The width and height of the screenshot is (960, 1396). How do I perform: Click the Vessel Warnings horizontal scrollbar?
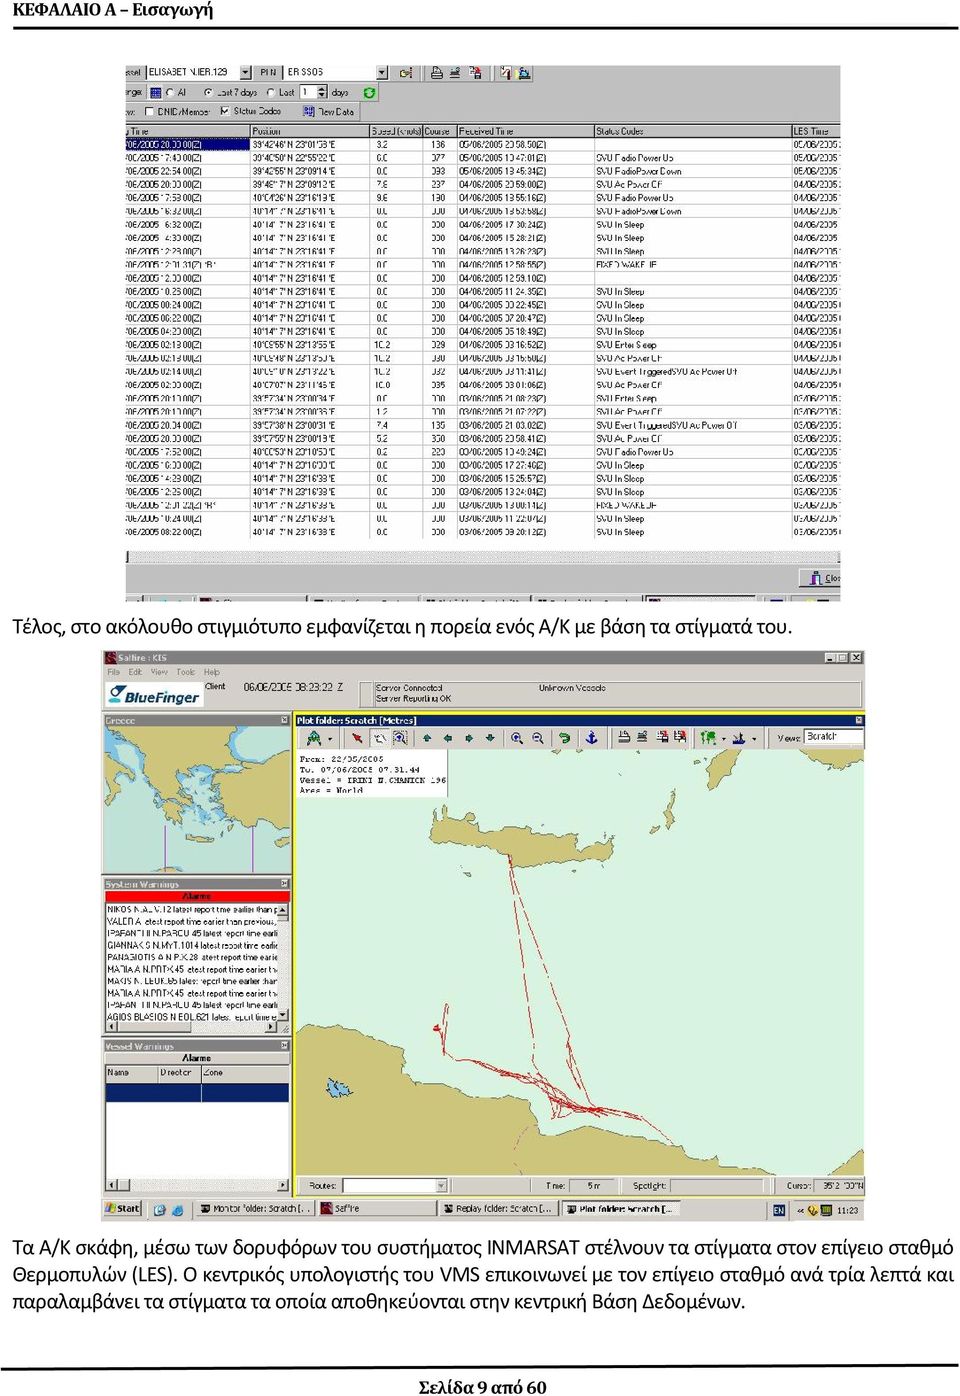tap(197, 1186)
